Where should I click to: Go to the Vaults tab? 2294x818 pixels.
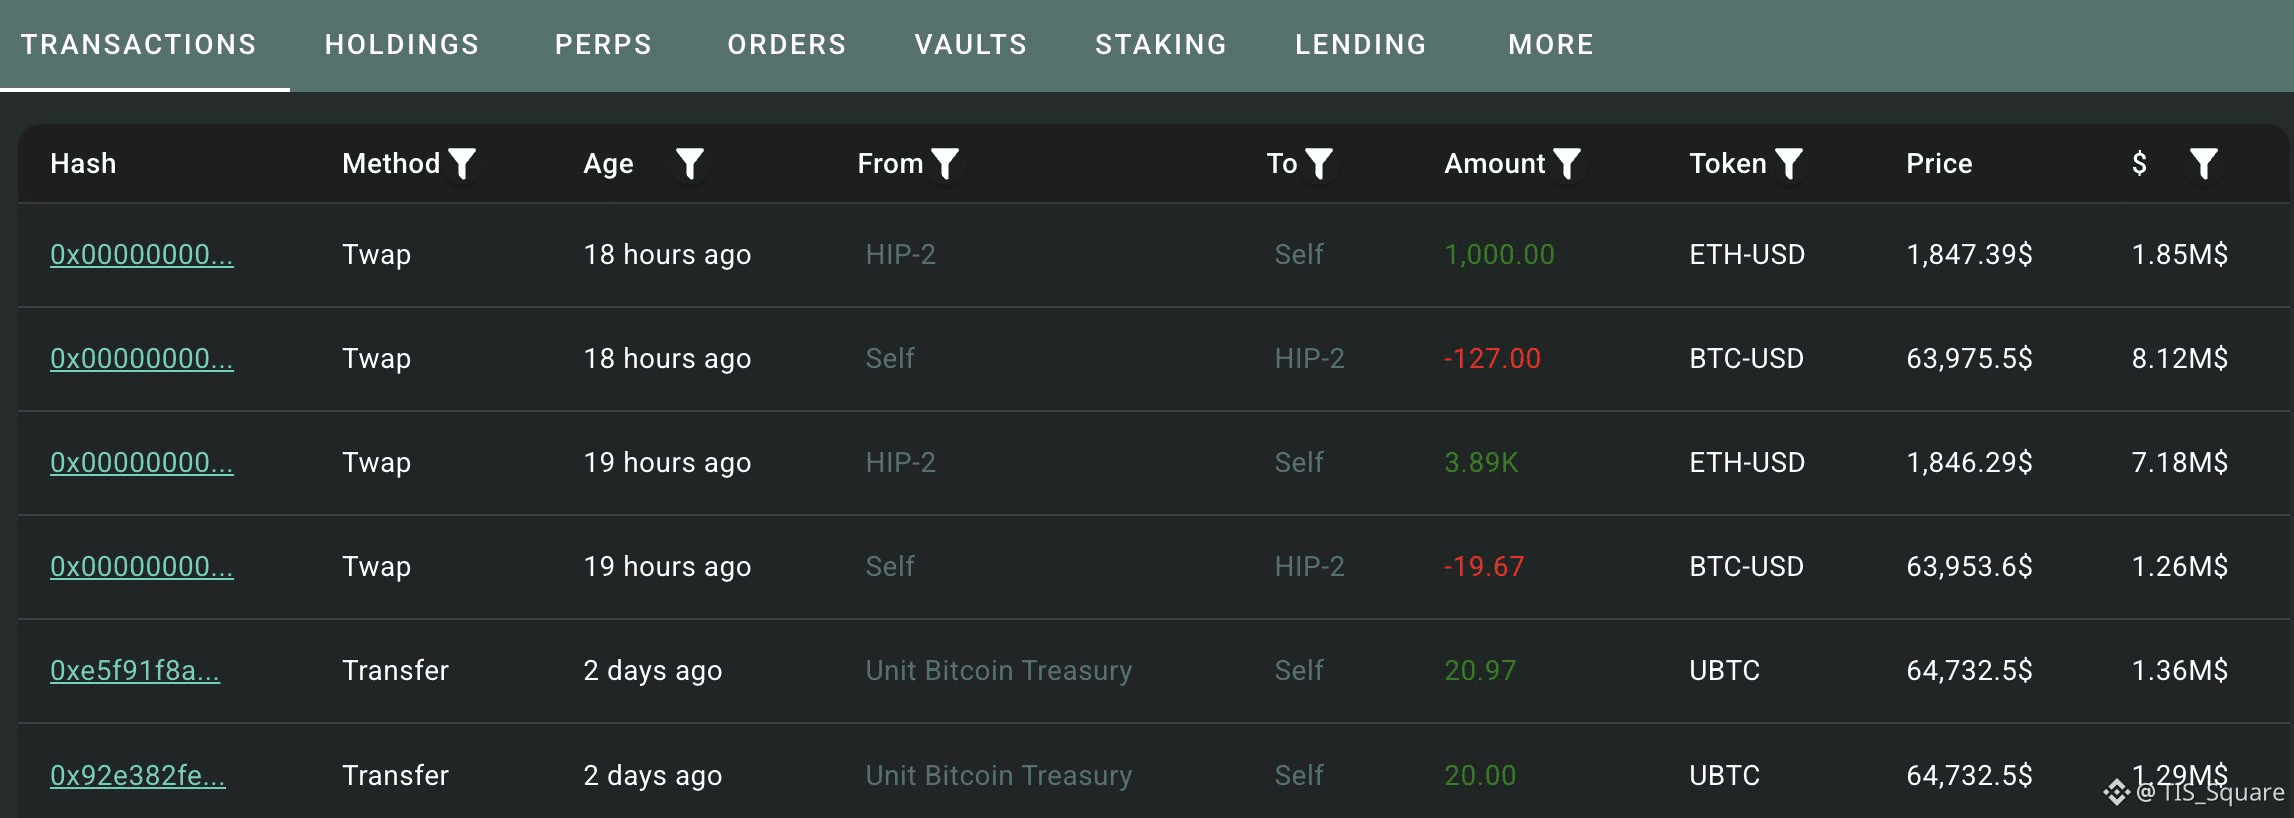click(971, 45)
